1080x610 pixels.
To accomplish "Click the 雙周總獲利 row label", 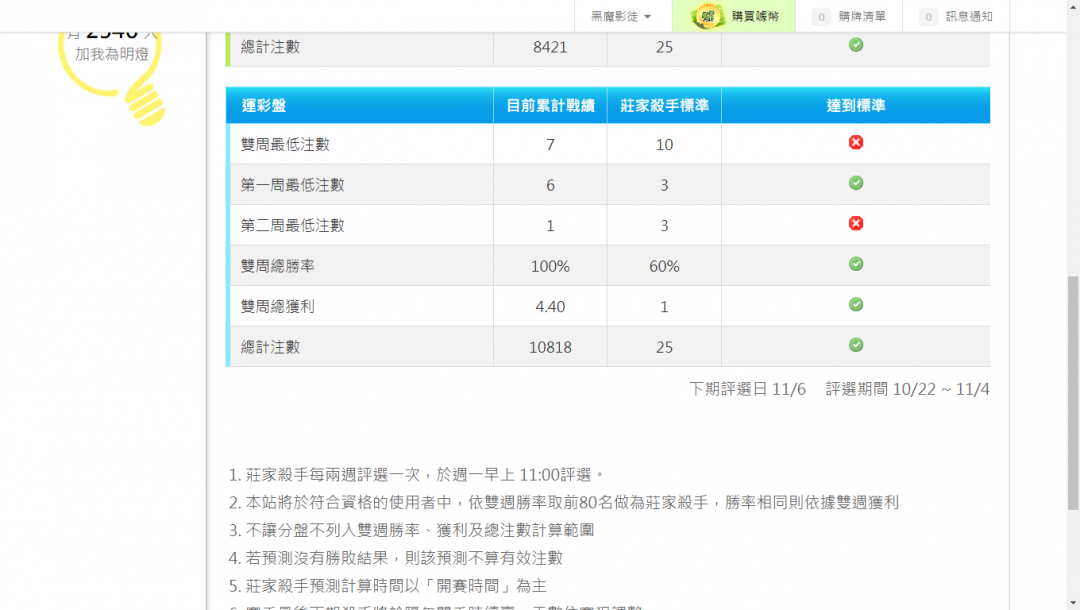I will pyautogui.click(x=278, y=307).
